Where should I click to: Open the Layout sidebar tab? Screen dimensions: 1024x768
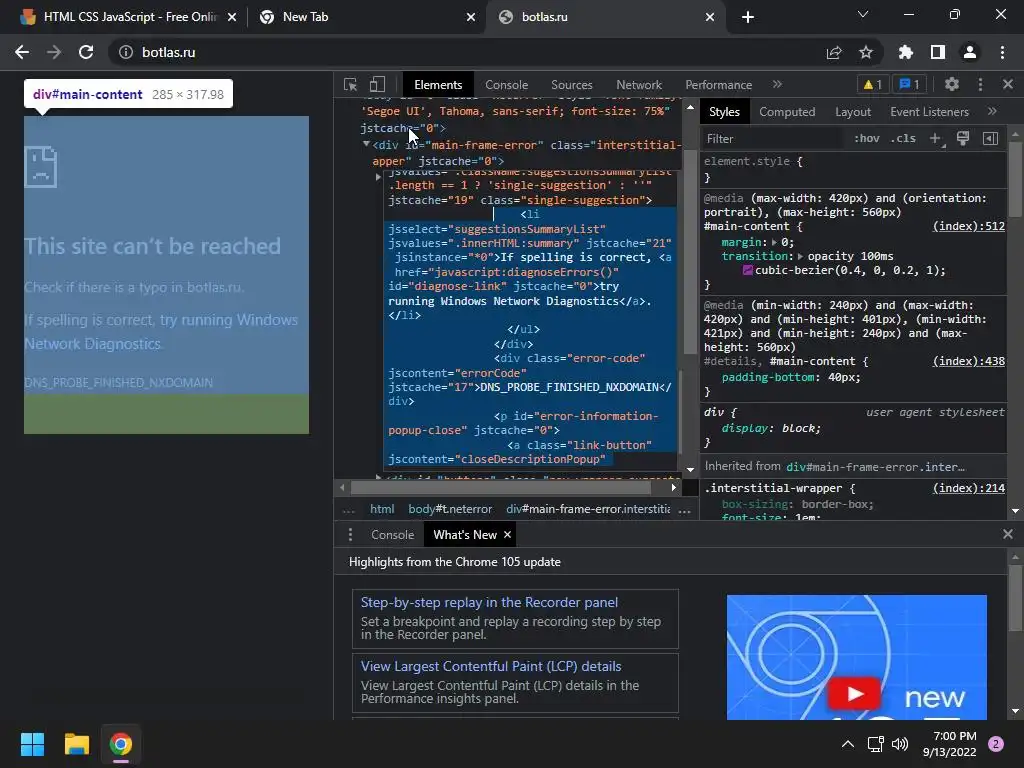pyautogui.click(x=853, y=112)
